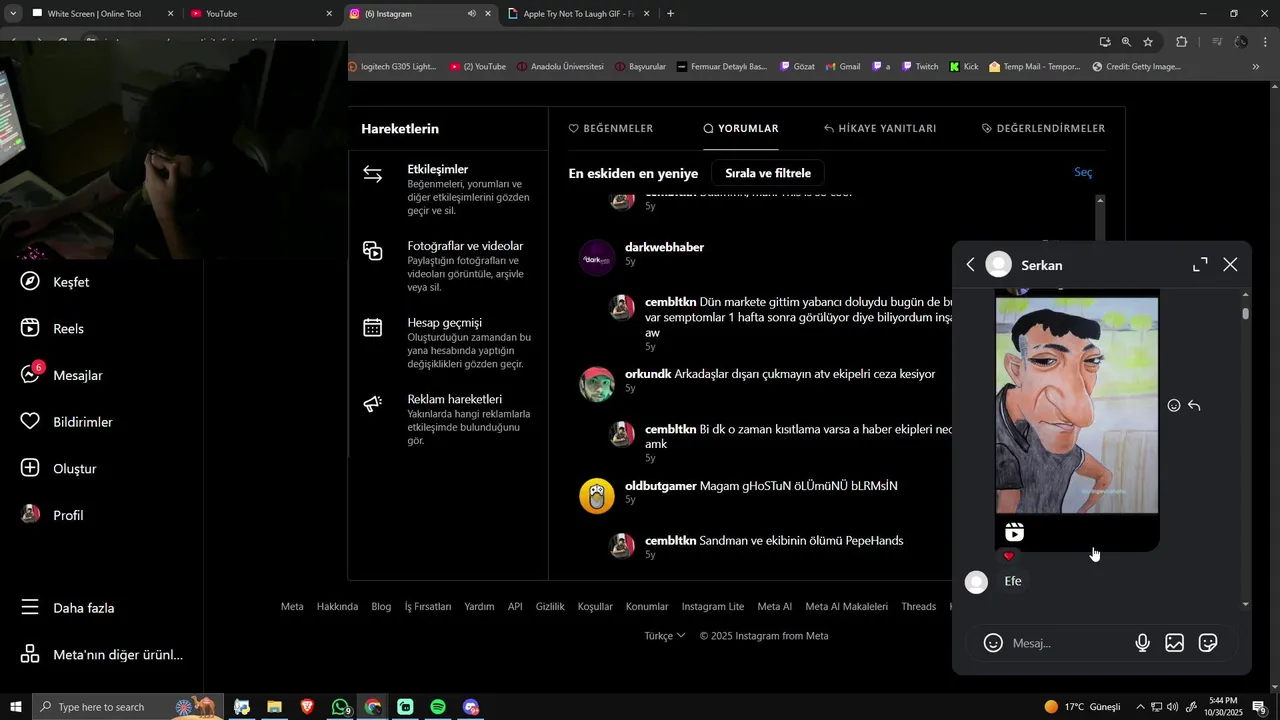The width and height of the screenshot is (1280, 720).
Task: Click the Mesaj input field
Action: pos(1067,643)
